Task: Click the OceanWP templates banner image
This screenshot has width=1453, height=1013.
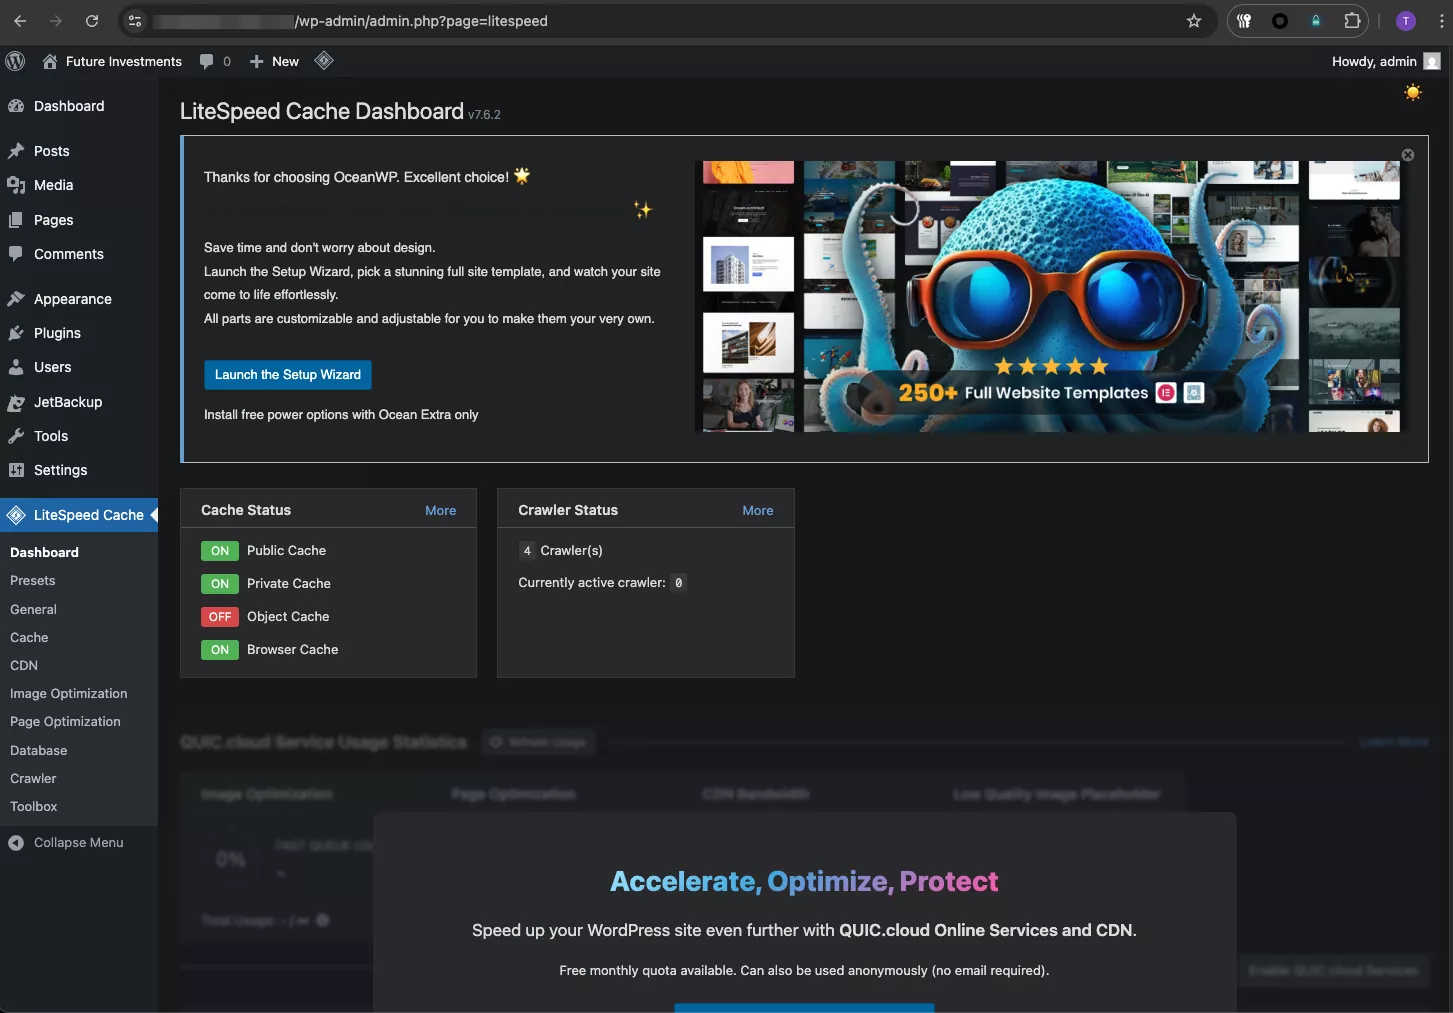Action: pos(1050,297)
